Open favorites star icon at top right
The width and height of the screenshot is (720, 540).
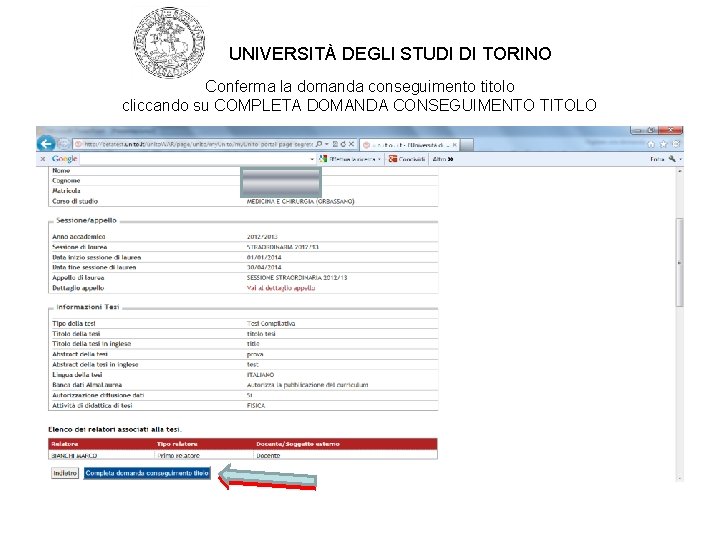(x=664, y=144)
